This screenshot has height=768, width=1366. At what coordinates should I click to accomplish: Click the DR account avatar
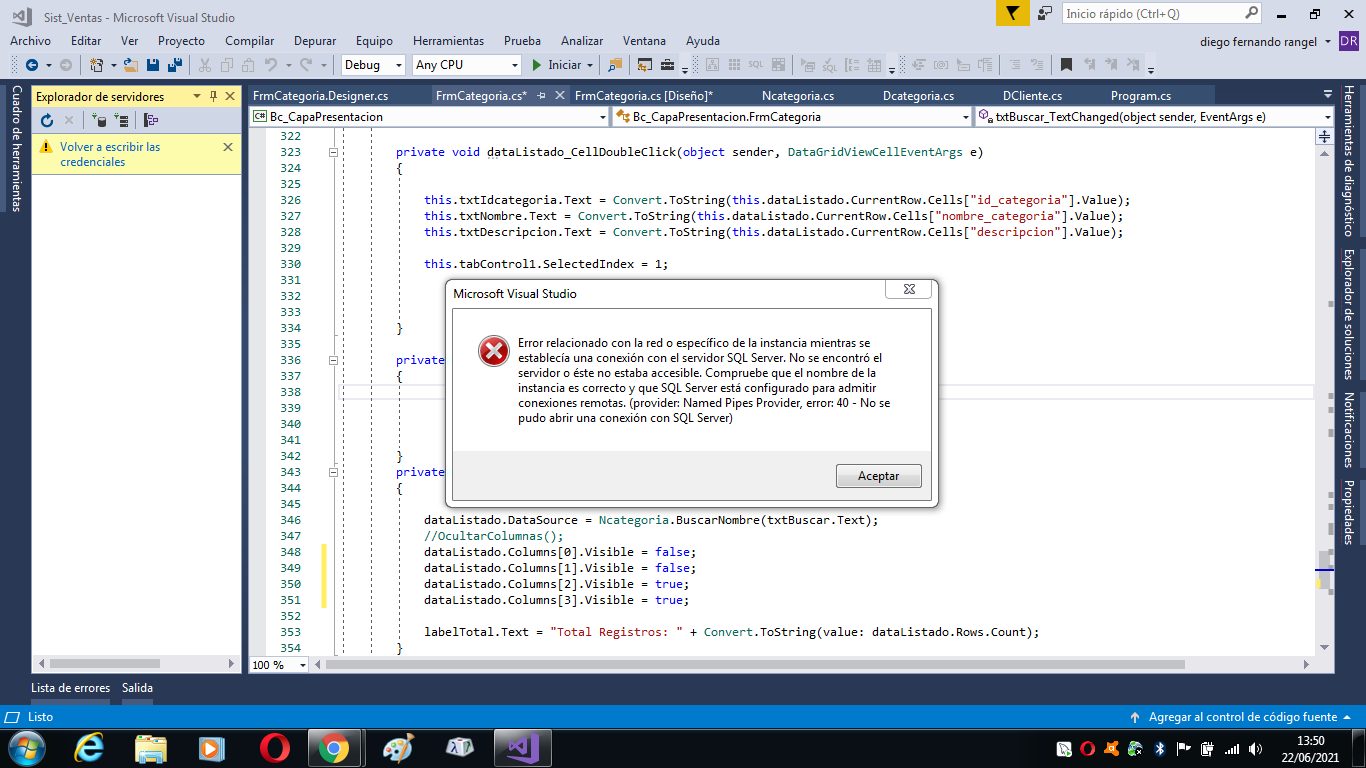(1348, 41)
